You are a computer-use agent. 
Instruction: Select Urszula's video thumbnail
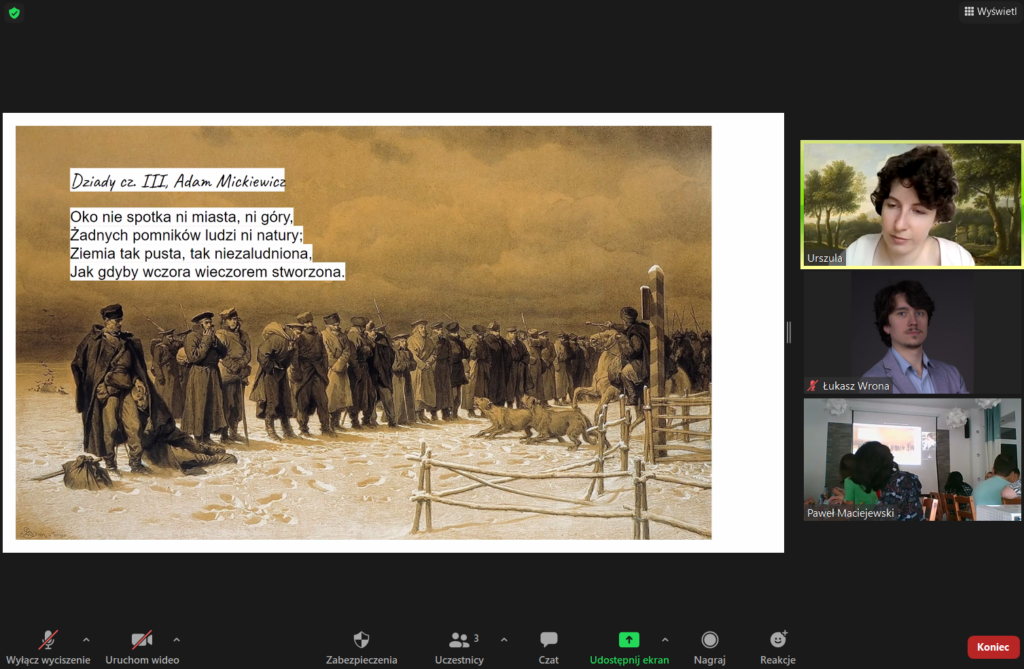coord(911,204)
